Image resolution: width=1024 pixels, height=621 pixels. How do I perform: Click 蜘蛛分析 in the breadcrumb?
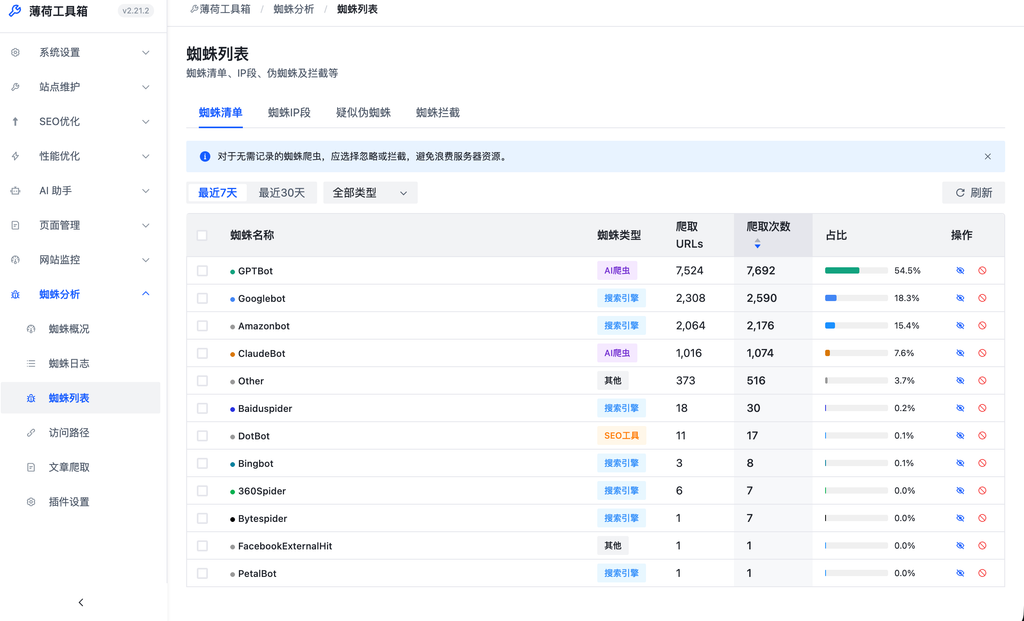[294, 9]
